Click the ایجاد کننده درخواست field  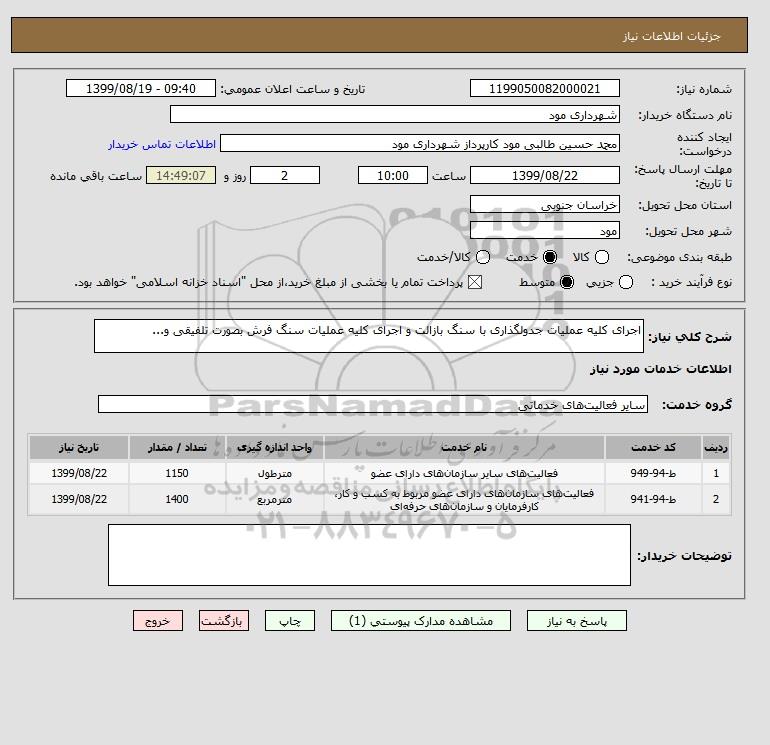coord(420,144)
